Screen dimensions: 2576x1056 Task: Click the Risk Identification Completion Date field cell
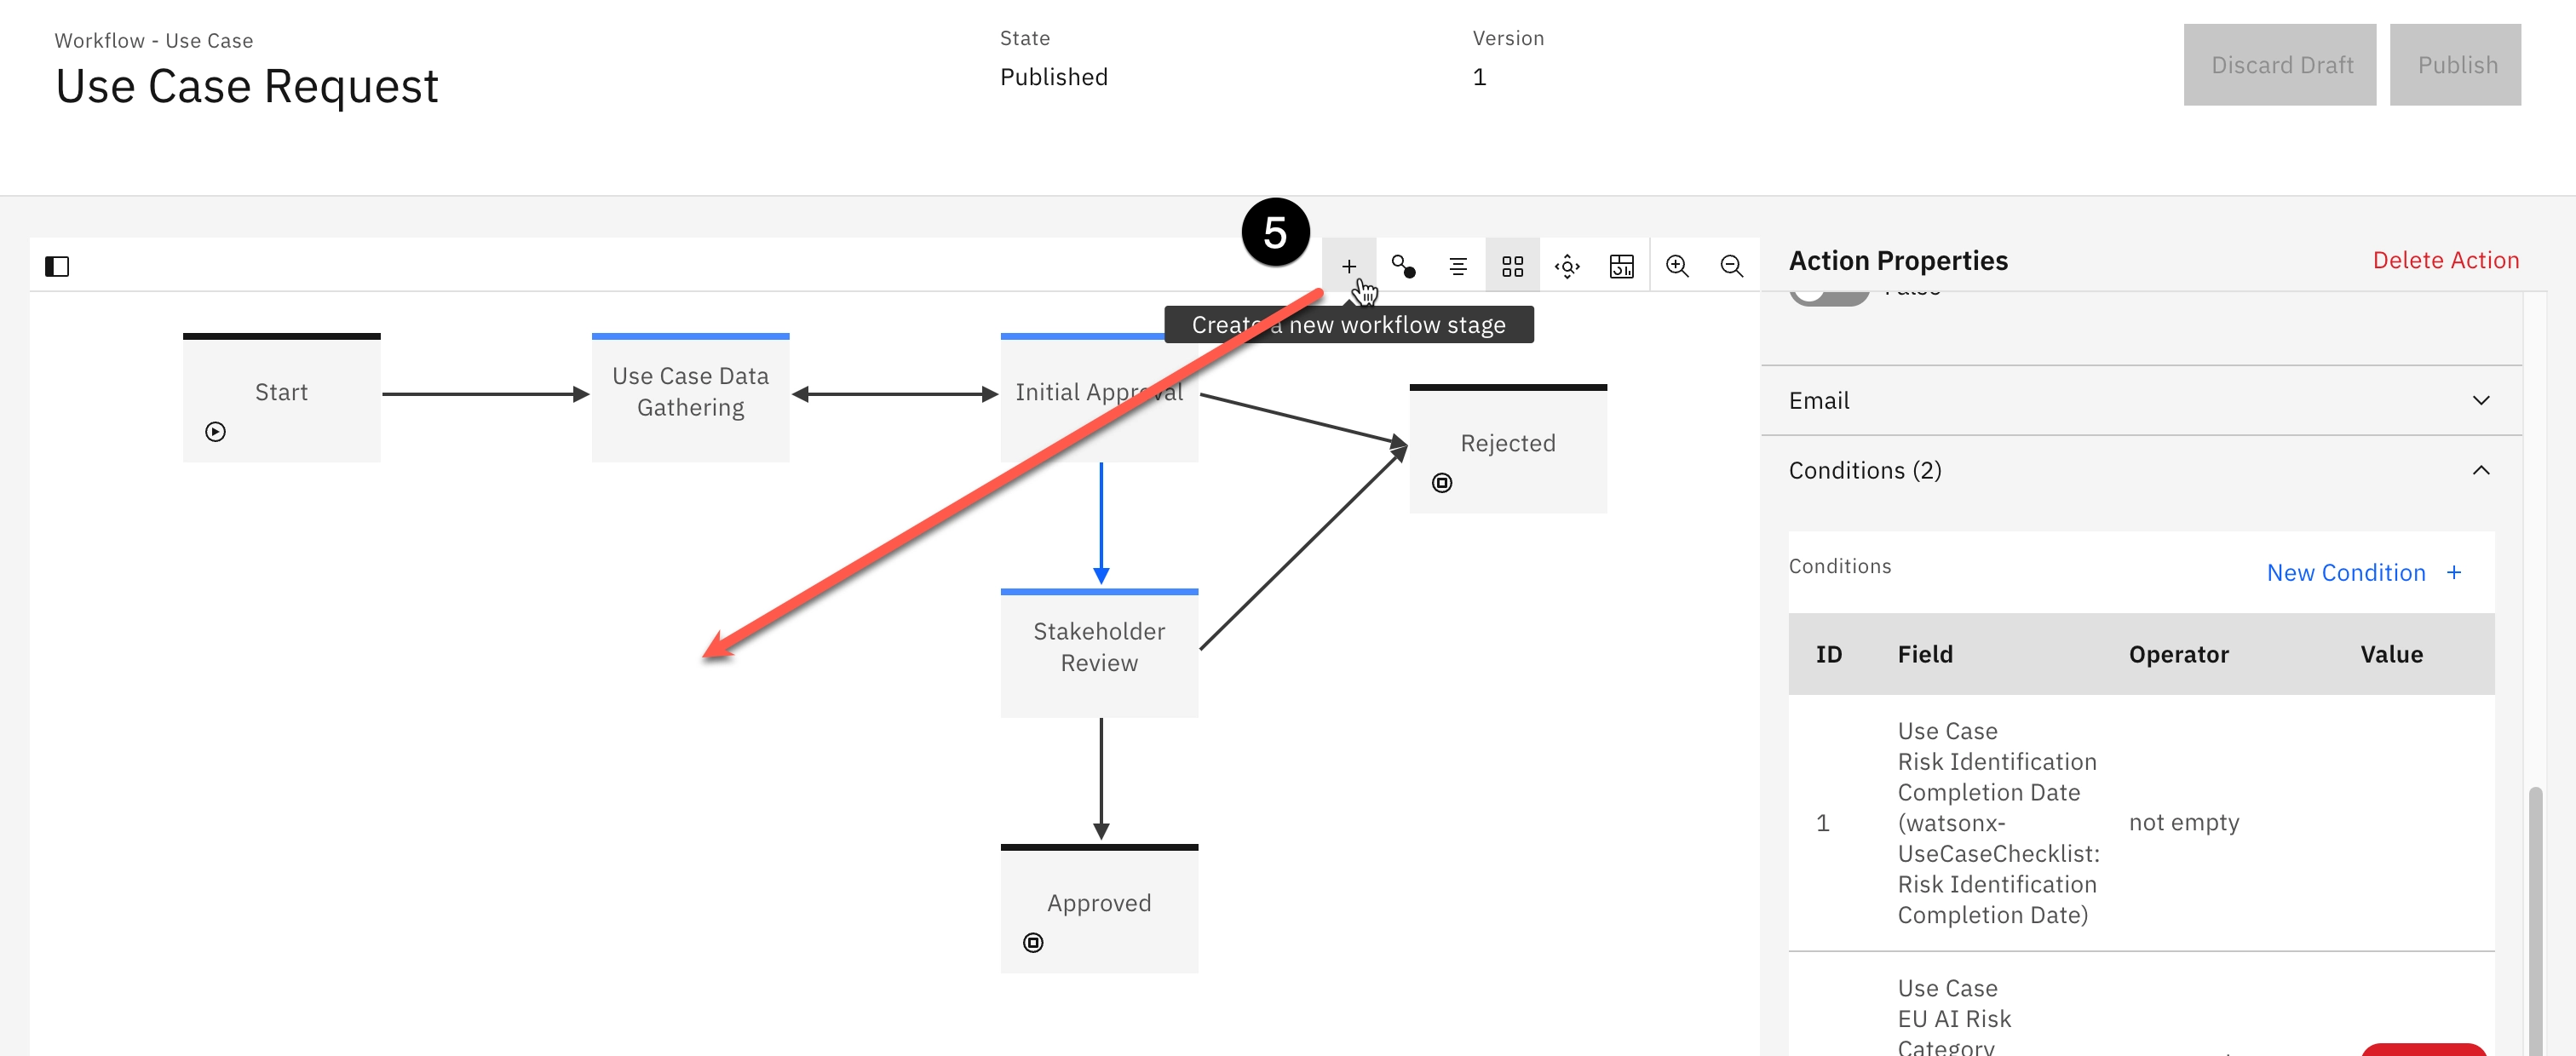[x=1997, y=823]
